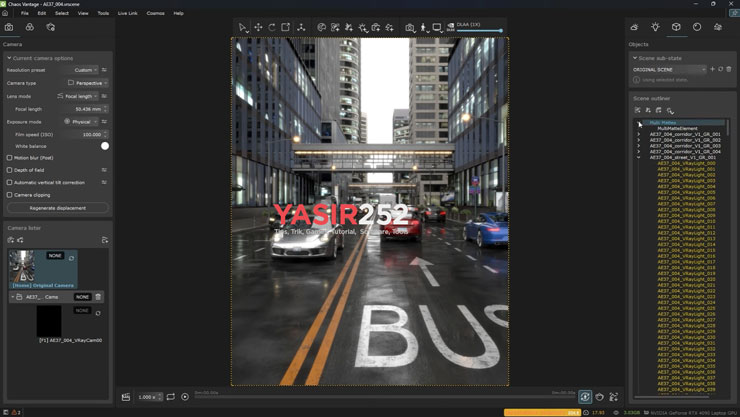The image size is (740, 417).
Task: Click the NVIDIA DLSS icon
Action: click(x=451, y=27)
